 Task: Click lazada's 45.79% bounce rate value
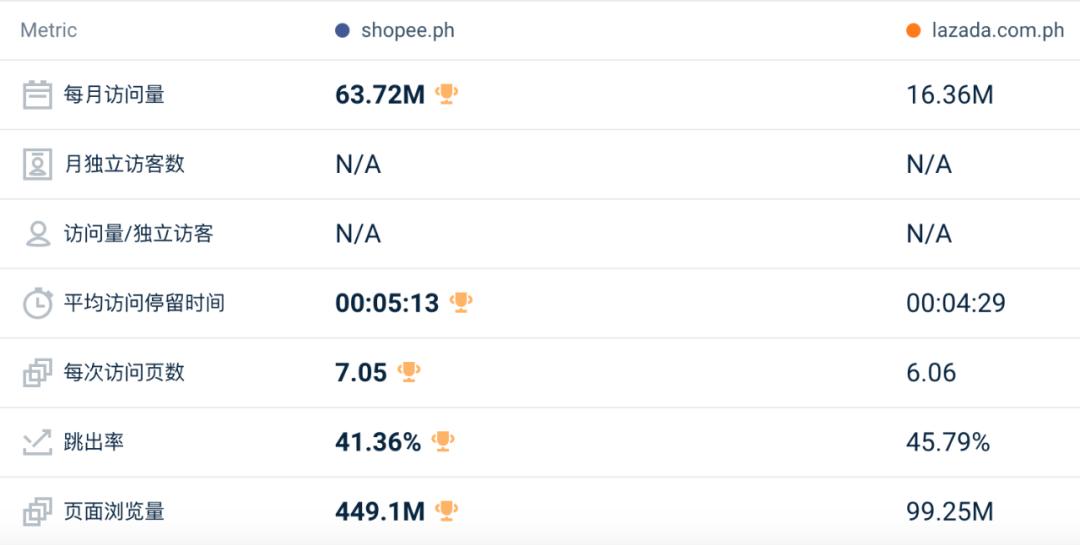pos(948,442)
